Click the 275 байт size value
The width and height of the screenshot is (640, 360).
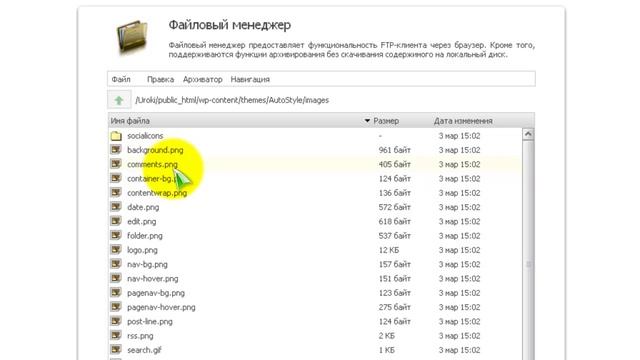[394, 307]
